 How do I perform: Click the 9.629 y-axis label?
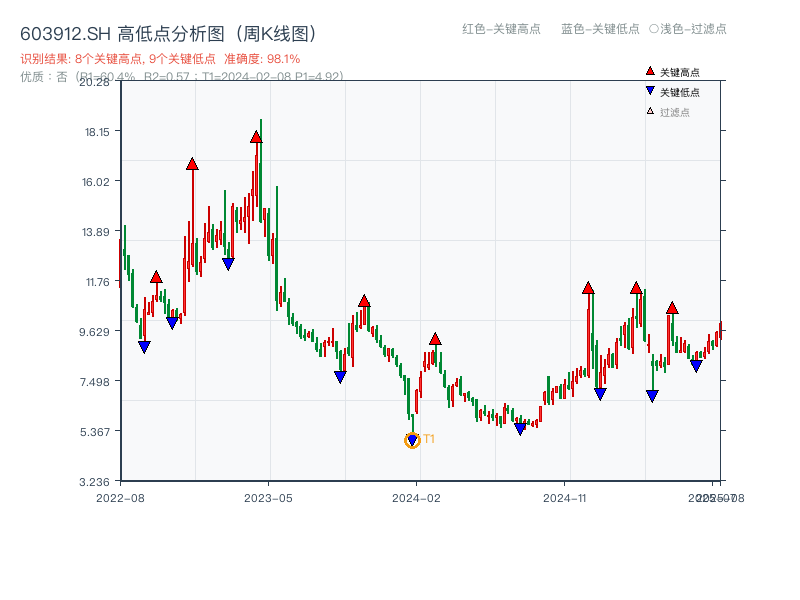[94, 332]
